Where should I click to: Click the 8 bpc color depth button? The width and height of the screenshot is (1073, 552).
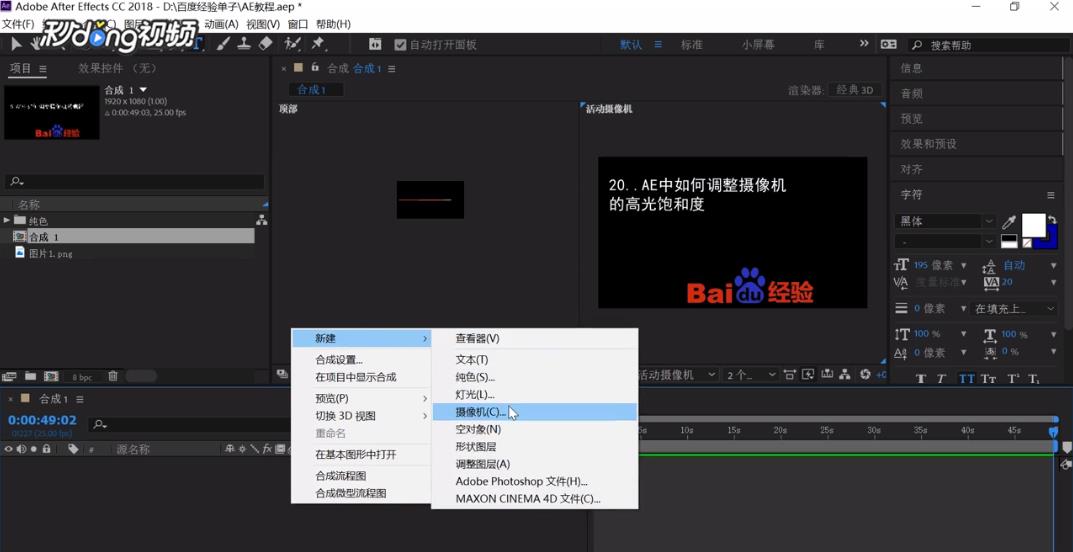pyautogui.click(x=81, y=377)
